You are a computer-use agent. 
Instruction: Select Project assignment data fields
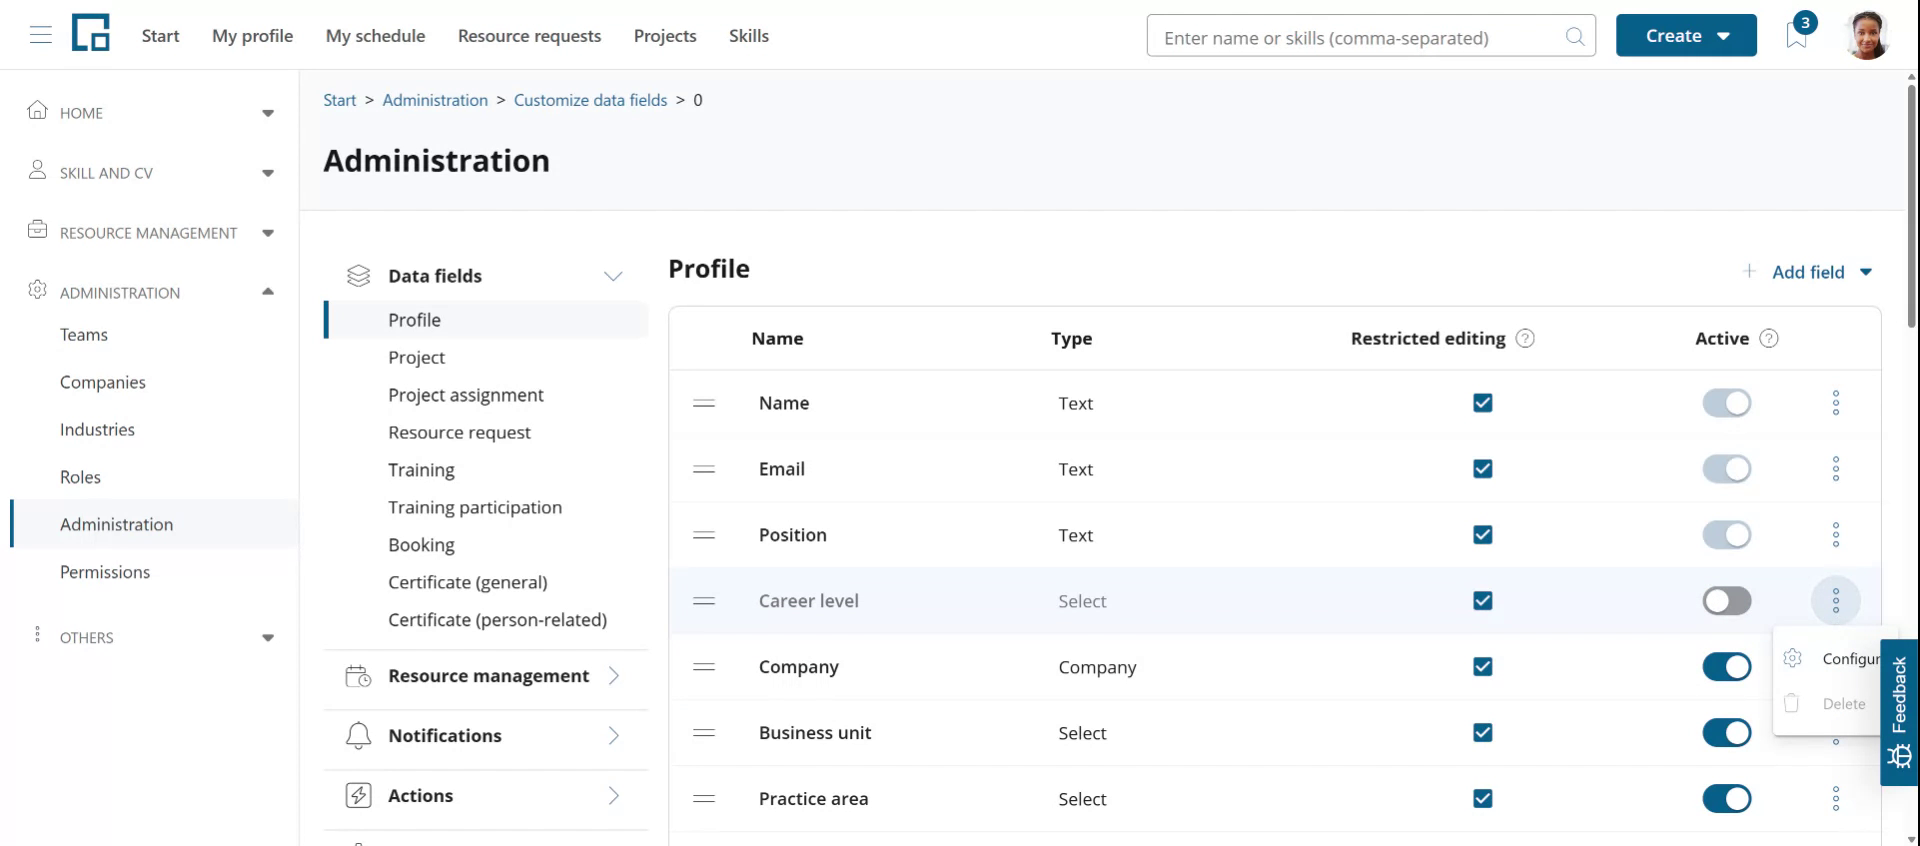coord(466,395)
